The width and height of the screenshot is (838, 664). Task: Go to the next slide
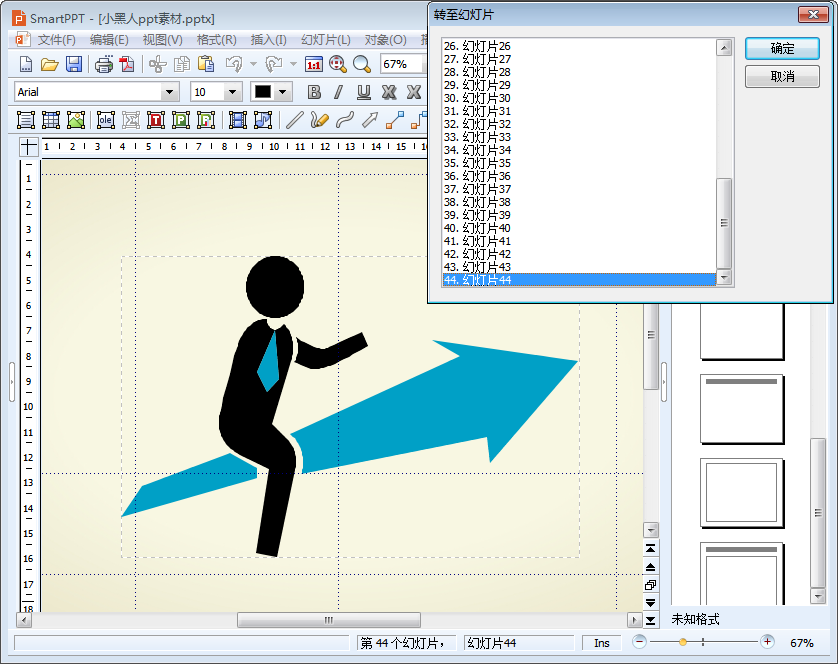(650, 603)
